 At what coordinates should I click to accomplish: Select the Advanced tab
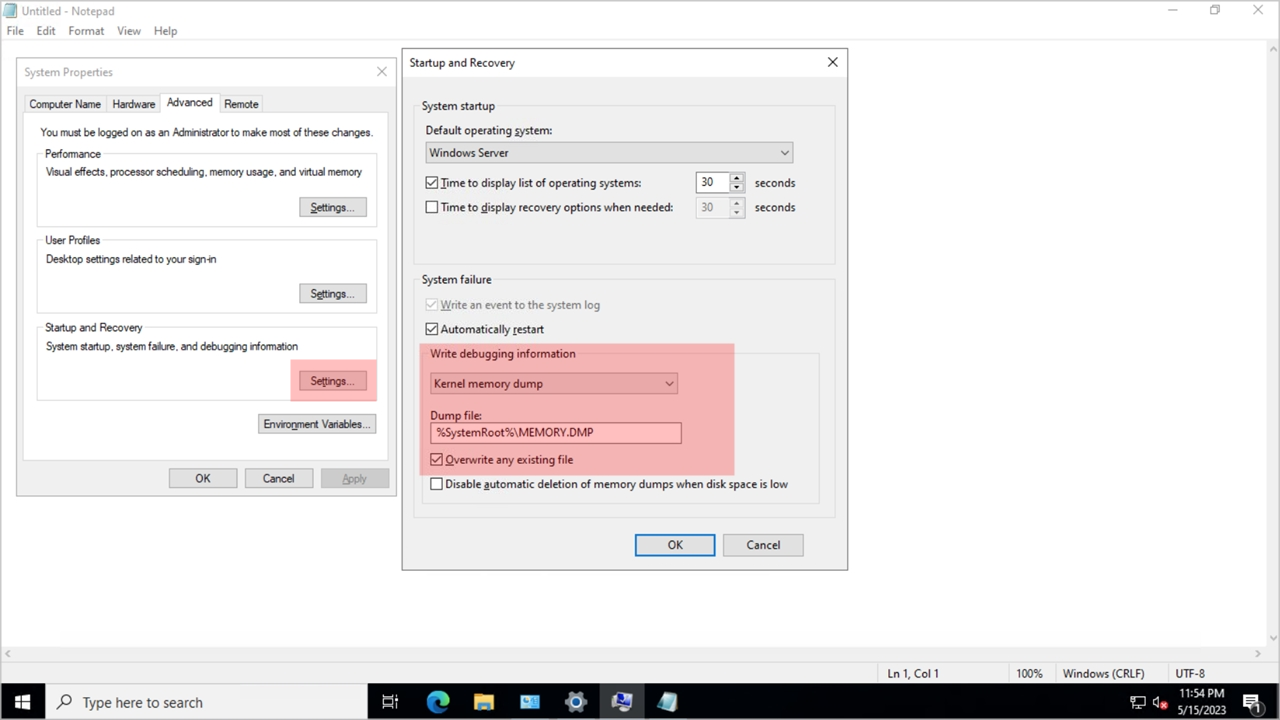pyautogui.click(x=190, y=102)
